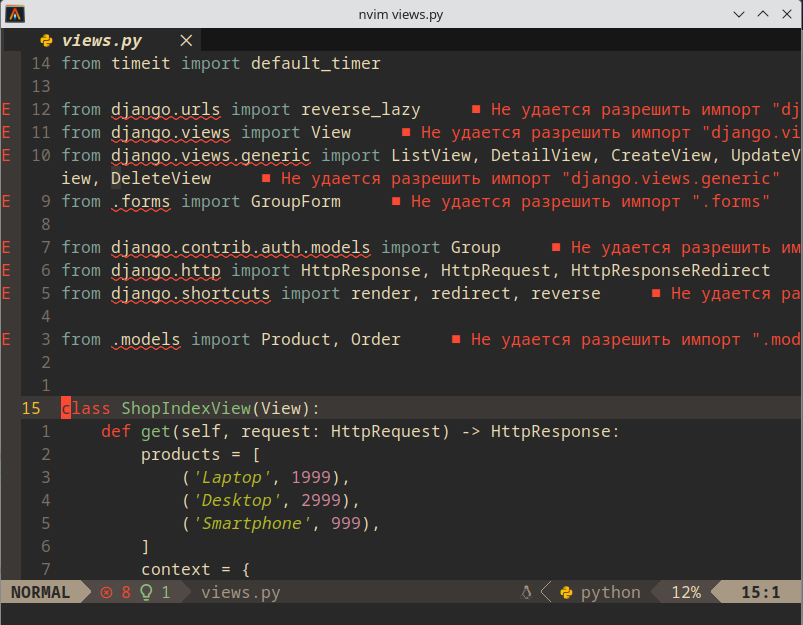Screen dimensions: 803x625
Task: Click error sign E beside .forms import line
Action: [x=6, y=201]
